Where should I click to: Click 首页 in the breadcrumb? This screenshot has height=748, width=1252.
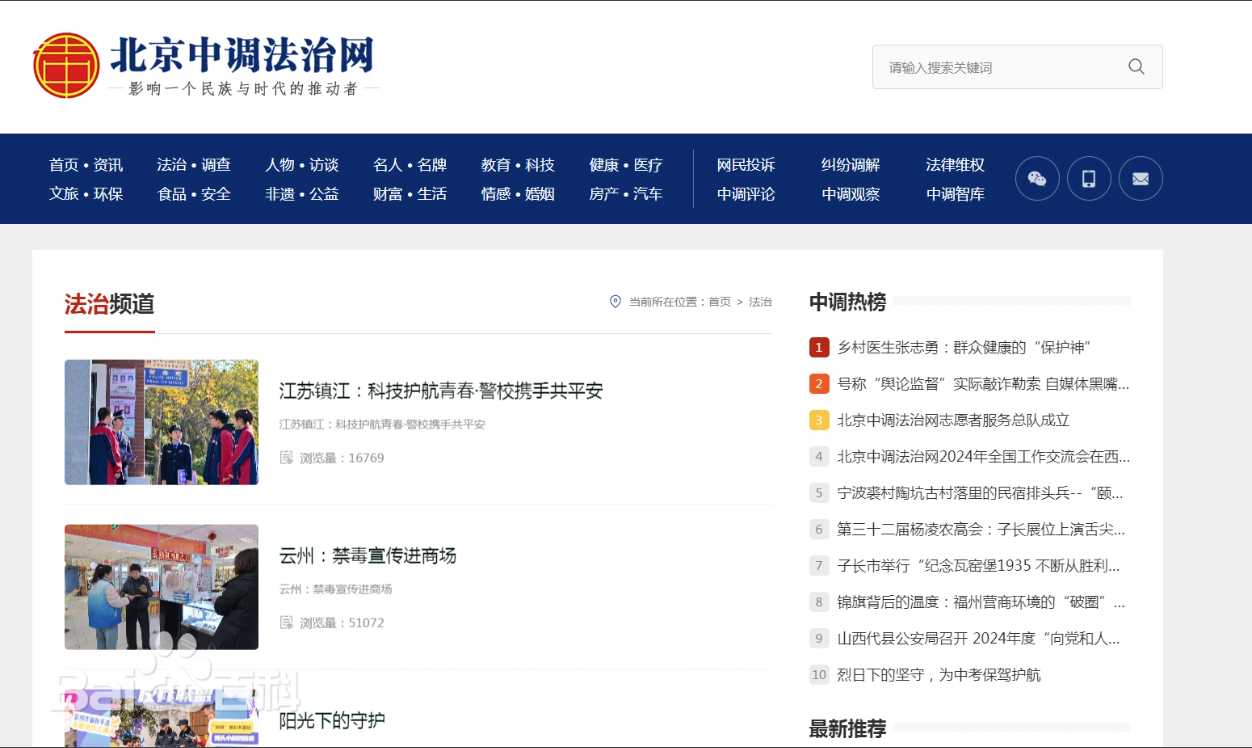(x=719, y=302)
